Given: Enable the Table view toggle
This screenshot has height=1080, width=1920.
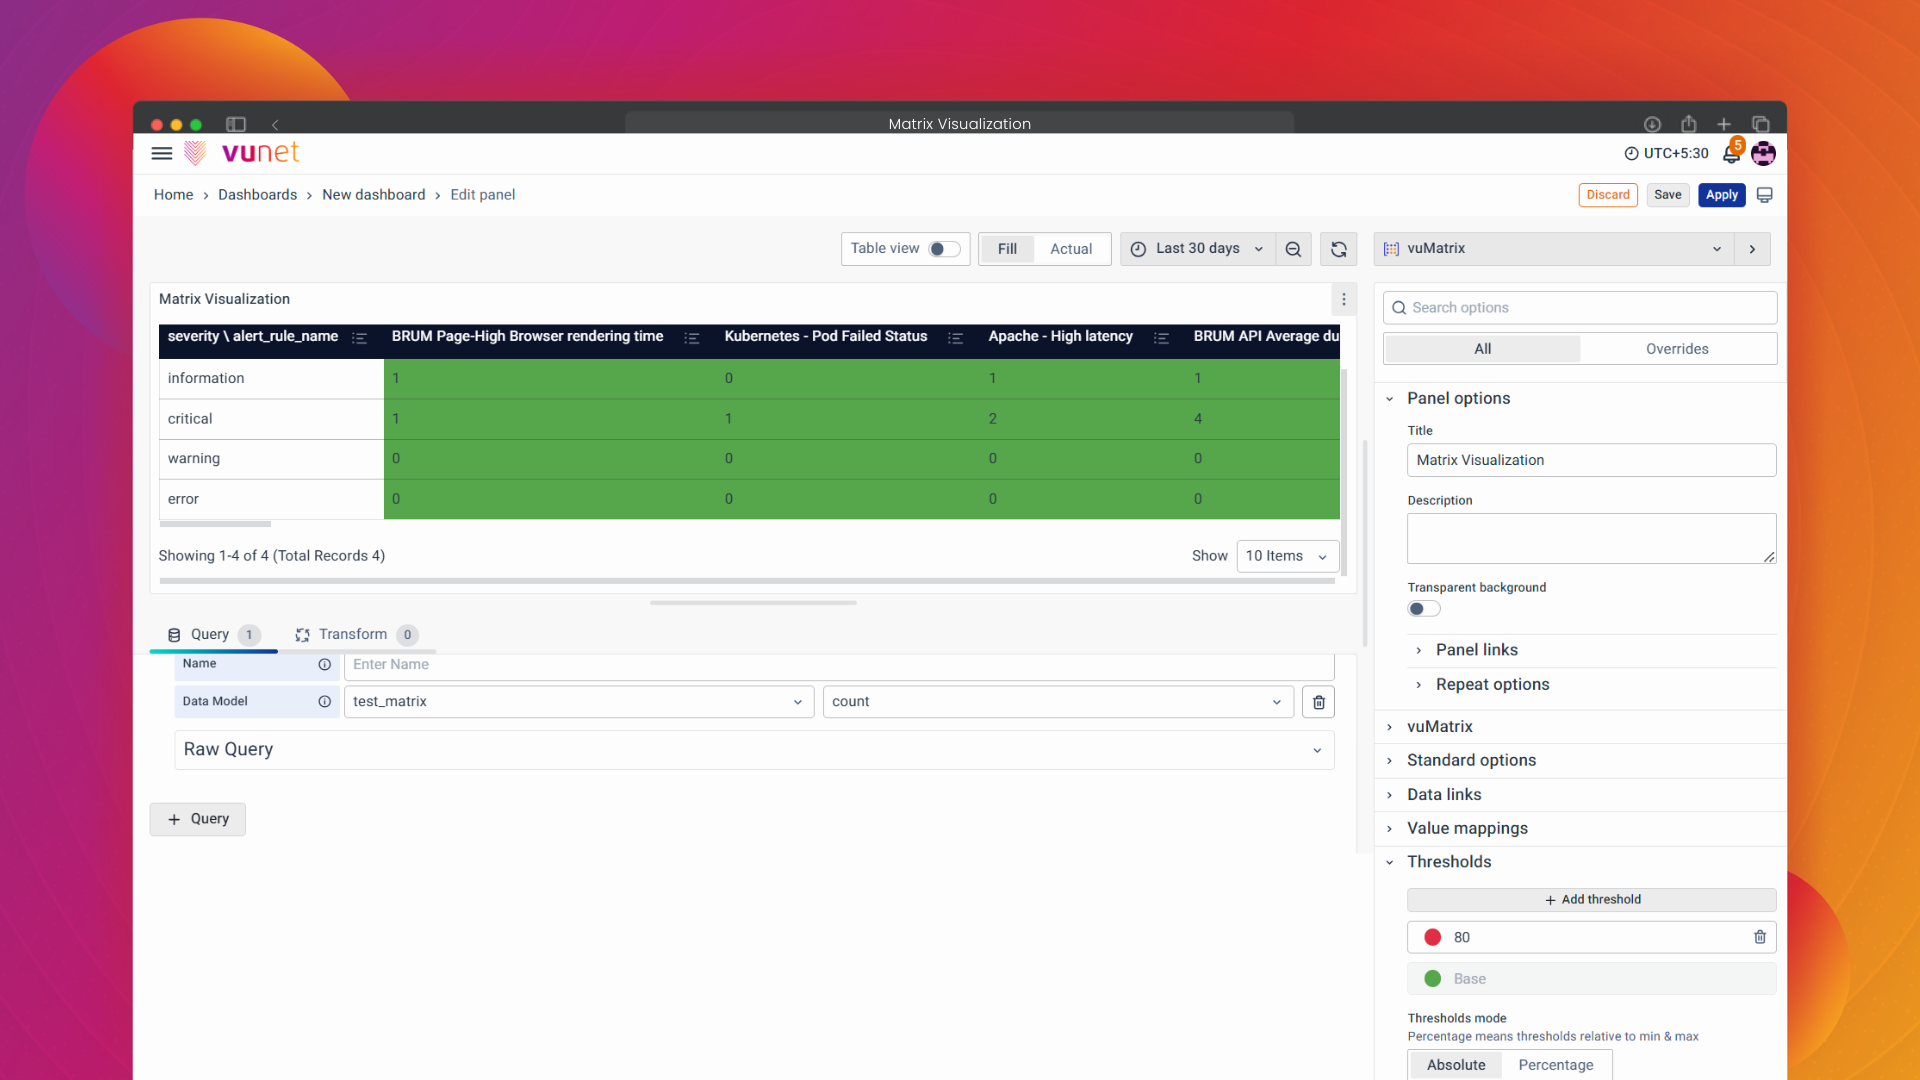Looking at the screenshot, I should [943, 249].
